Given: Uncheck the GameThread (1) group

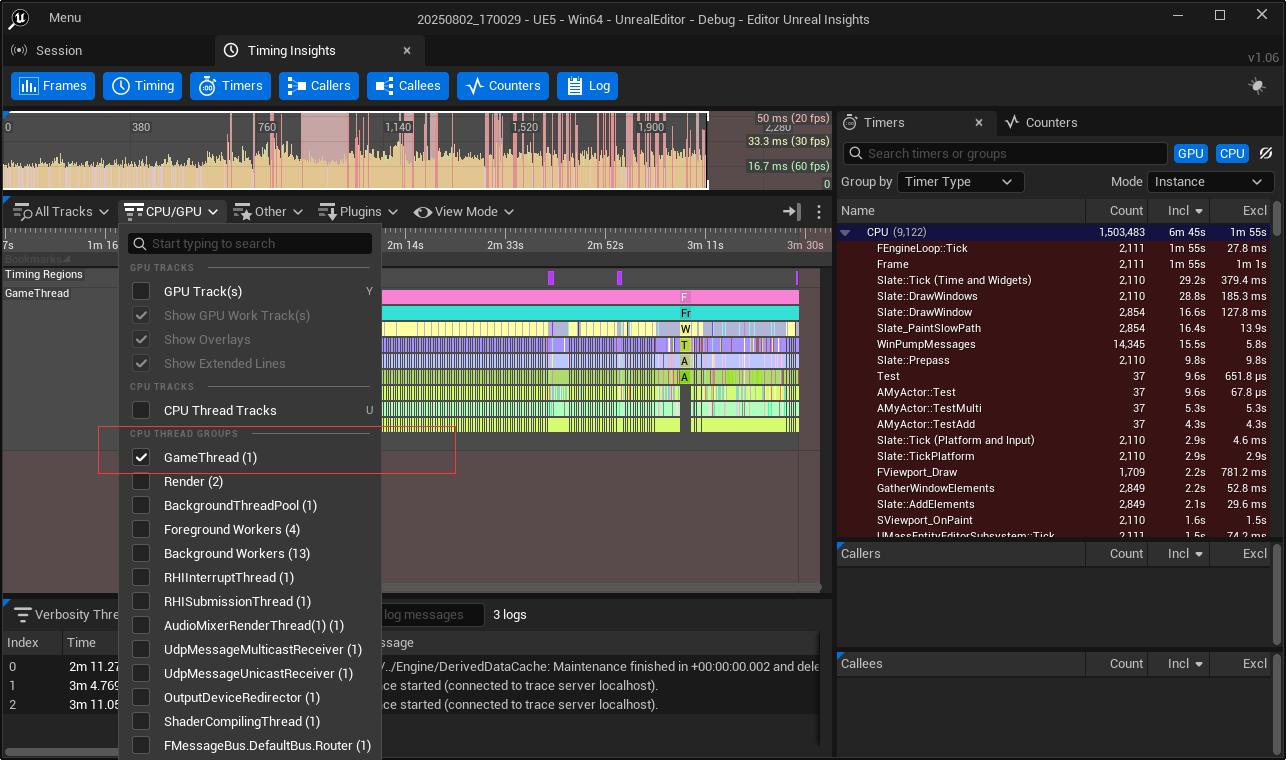Looking at the screenshot, I should pyautogui.click(x=141, y=458).
